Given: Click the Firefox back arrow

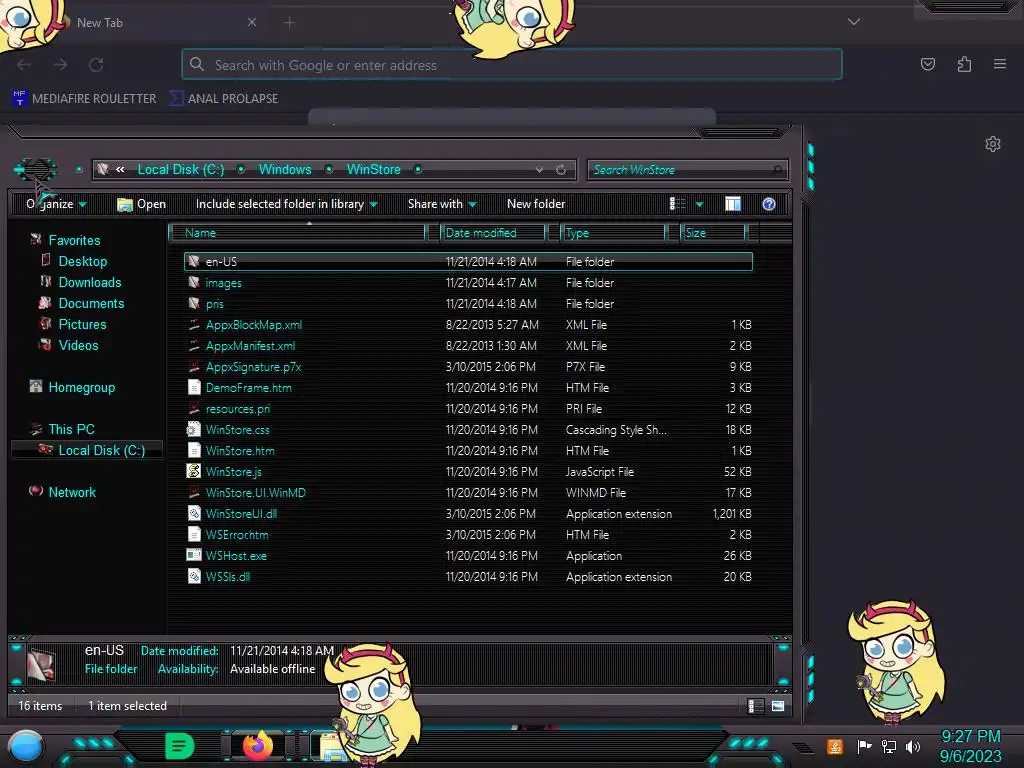Looking at the screenshot, I should coord(24,65).
